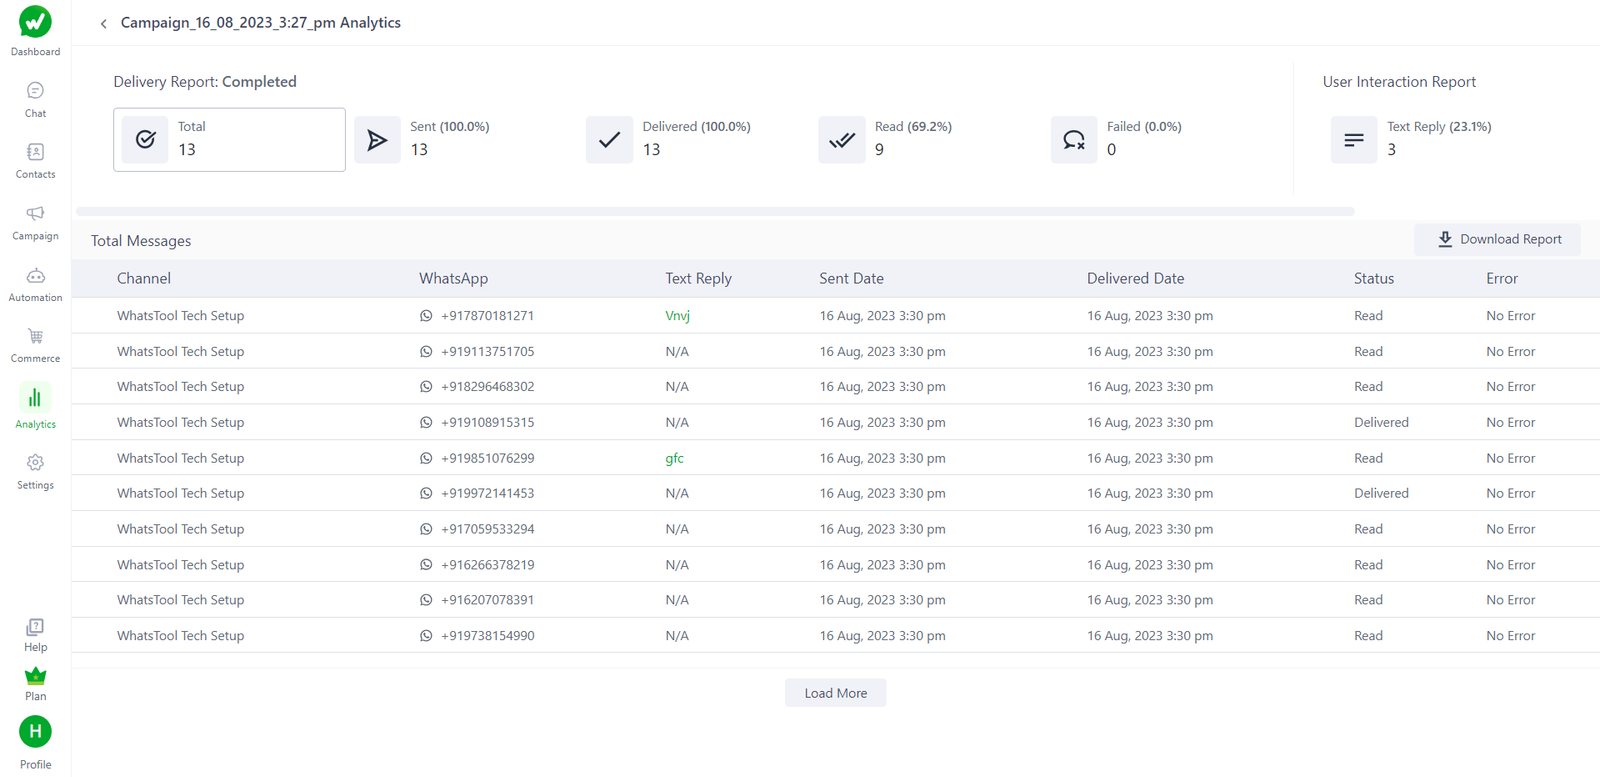Click the Status column header
This screenshot has height=777, width=1600.
[1373, 279]
